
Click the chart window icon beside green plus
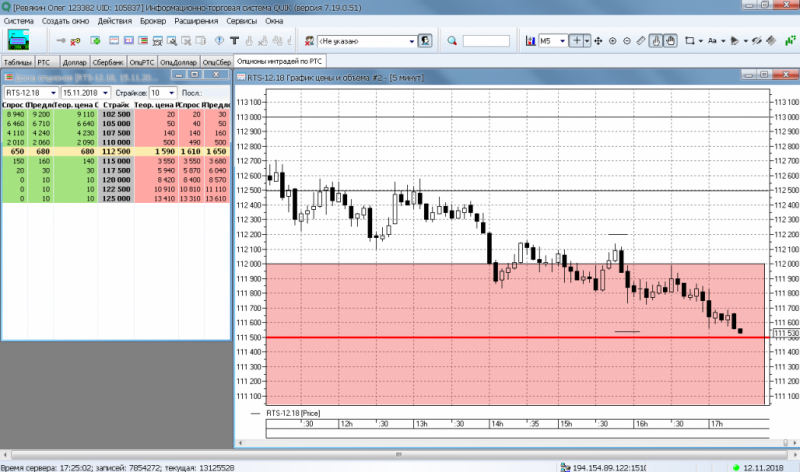click(x=114, y=41)
